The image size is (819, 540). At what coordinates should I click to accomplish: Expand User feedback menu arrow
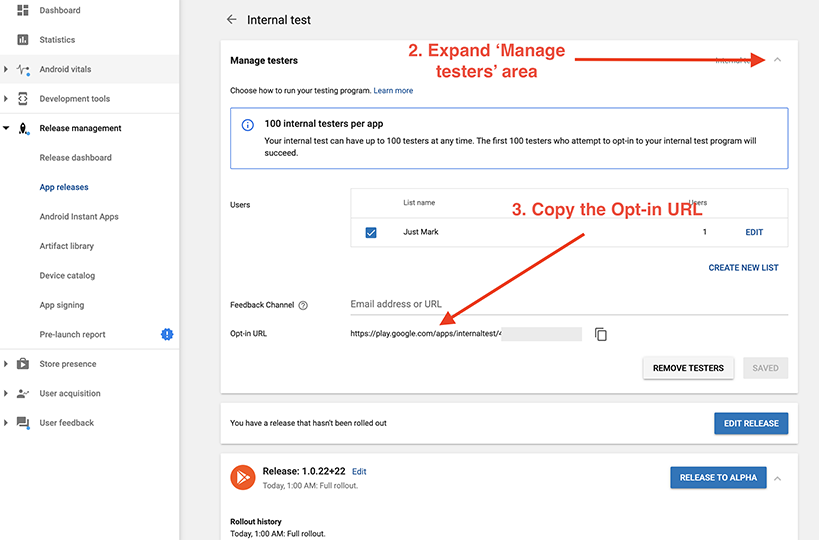[6, 422]
